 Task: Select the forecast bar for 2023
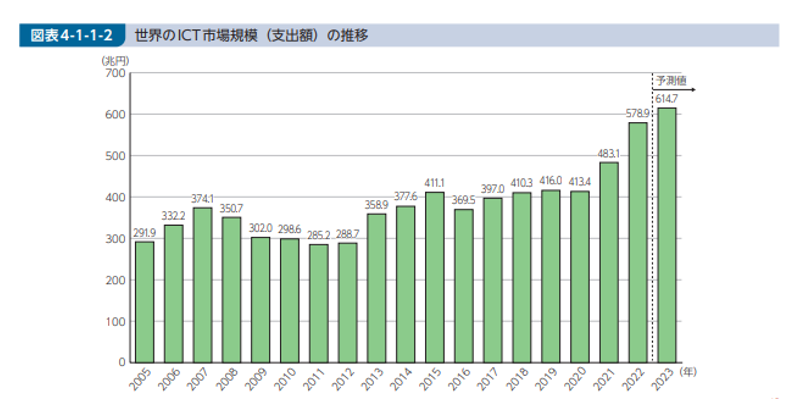pos(667,235)
